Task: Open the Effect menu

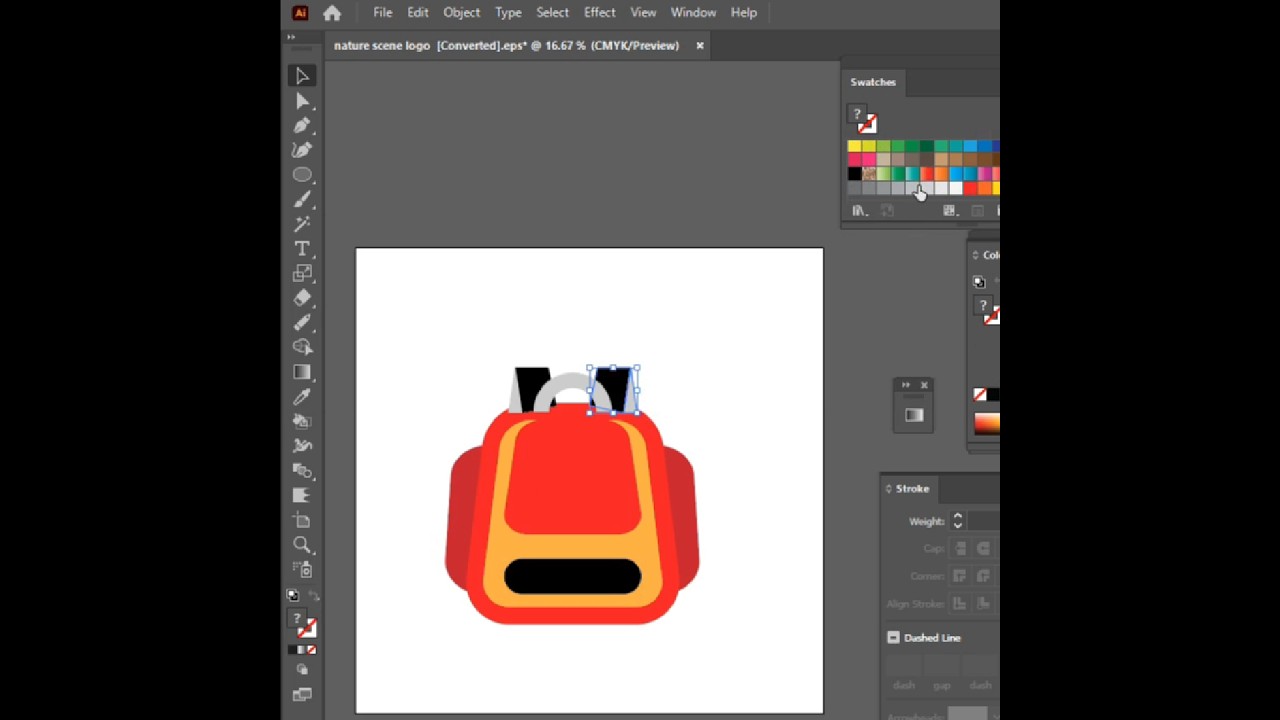Action: [600, 13]
